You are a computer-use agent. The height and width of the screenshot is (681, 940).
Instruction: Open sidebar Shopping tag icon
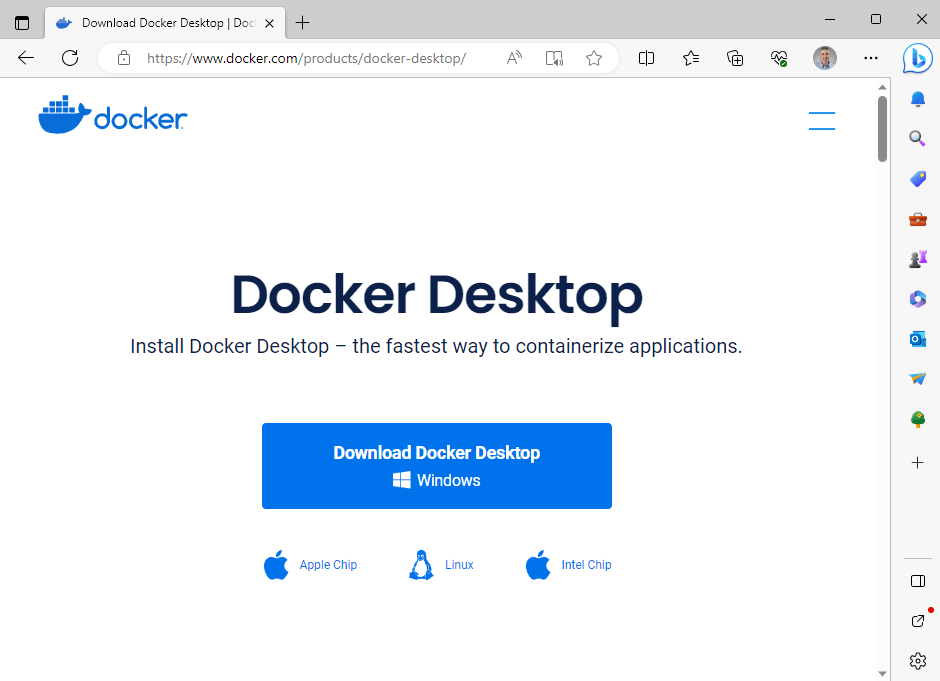pos(917,179)
